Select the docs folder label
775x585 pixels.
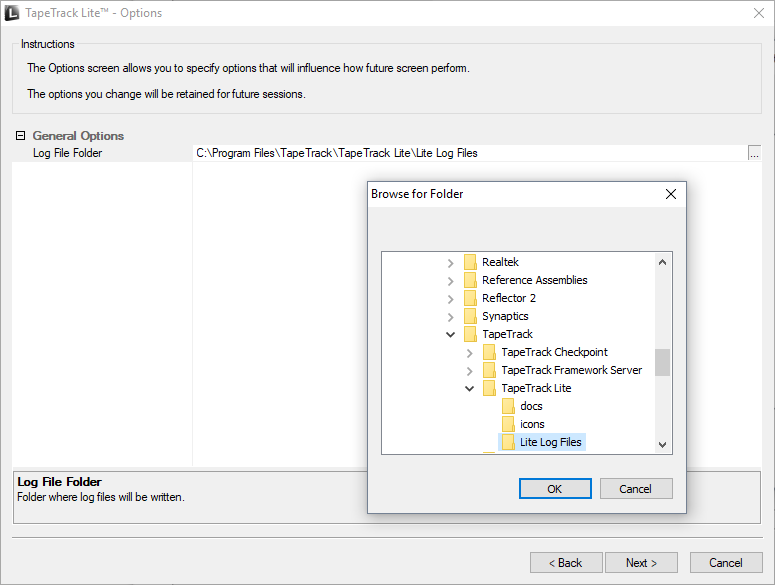(x=531, y=406)
